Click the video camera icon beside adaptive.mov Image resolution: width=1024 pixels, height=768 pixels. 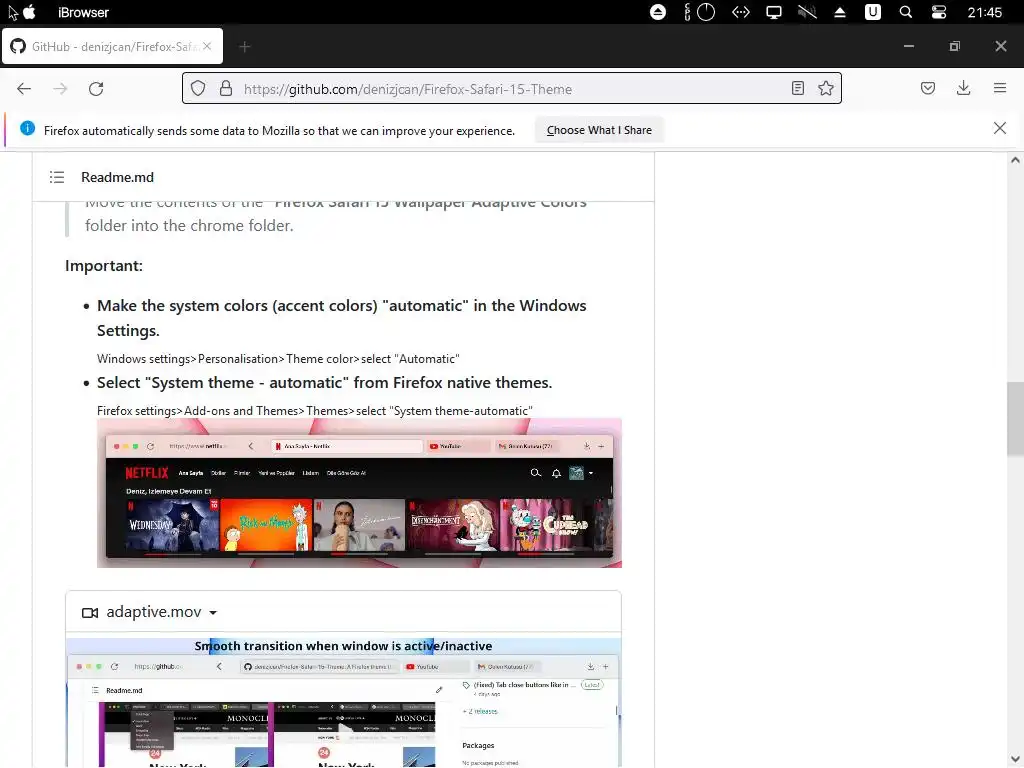pos(89,613)
